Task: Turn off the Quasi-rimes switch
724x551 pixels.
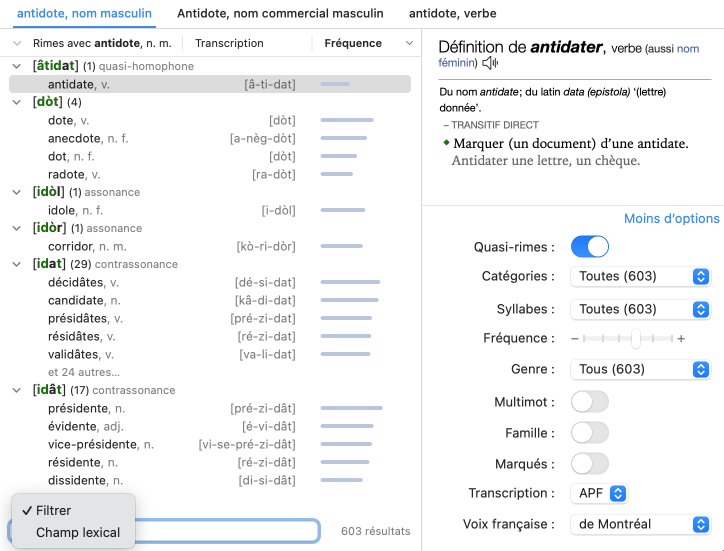Action: pyautogui.click(x=589, y=247)
